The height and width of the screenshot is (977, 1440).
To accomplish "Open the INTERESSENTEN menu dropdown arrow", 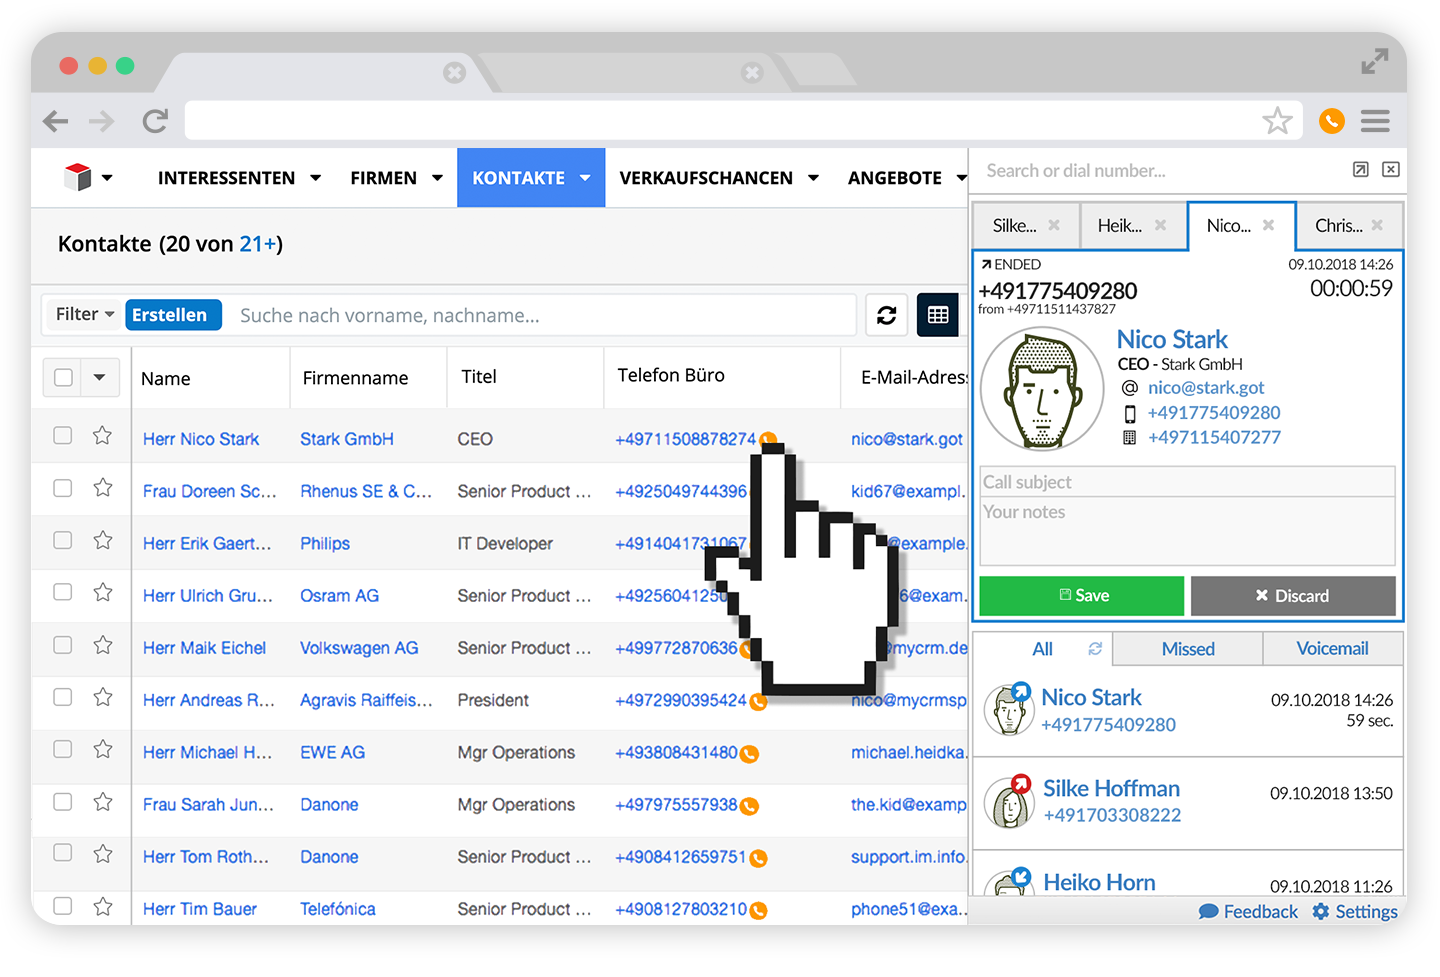I will click(x=315, y=178).
